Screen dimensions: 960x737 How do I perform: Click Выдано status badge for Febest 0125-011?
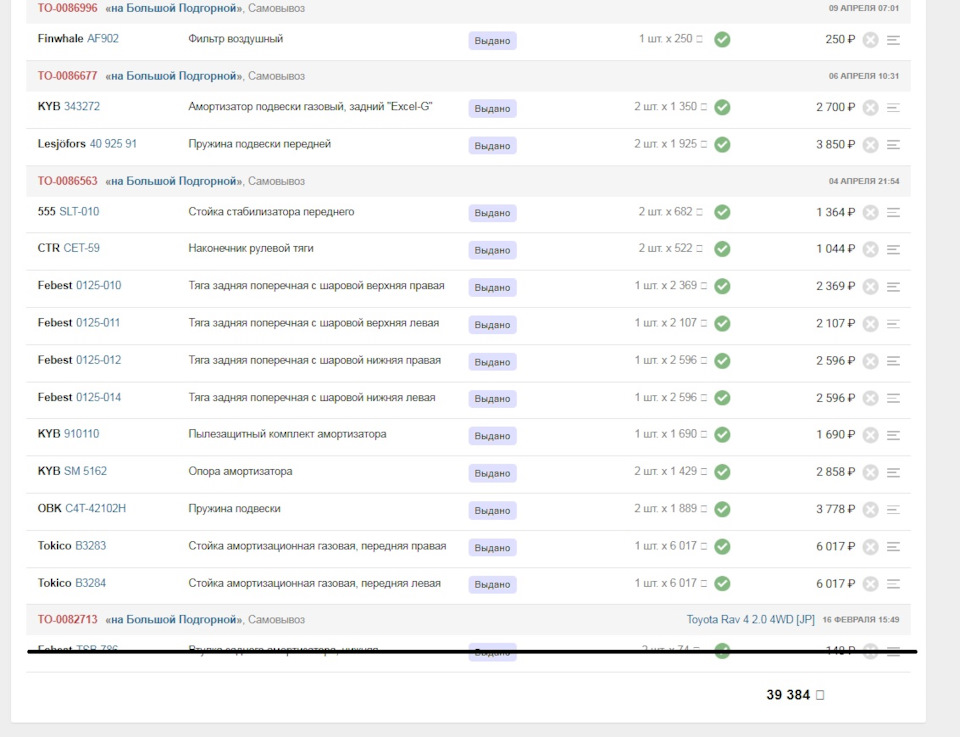[x=492, y=324]
